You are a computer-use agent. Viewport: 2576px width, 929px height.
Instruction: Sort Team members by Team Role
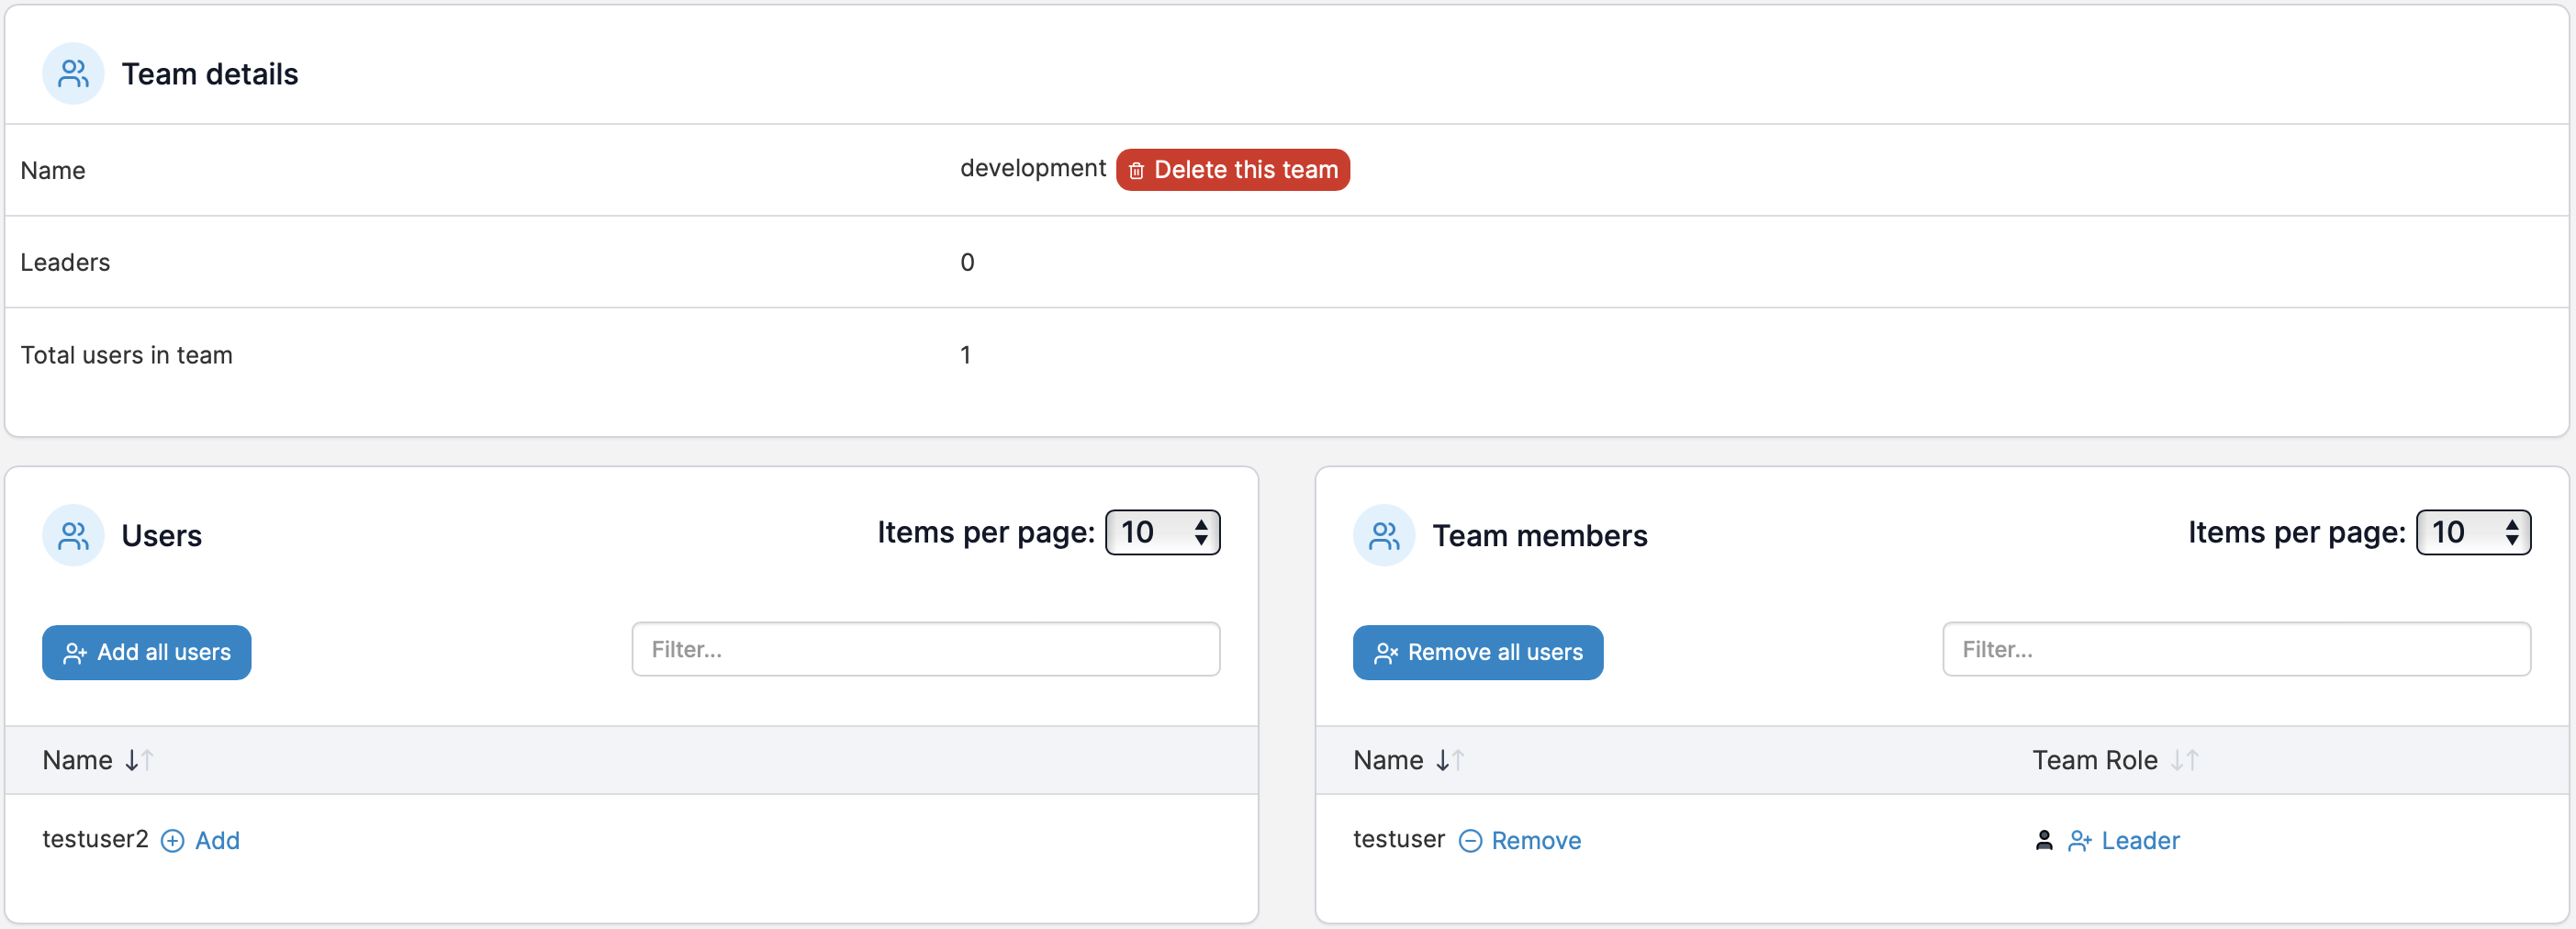[2115, 760]
